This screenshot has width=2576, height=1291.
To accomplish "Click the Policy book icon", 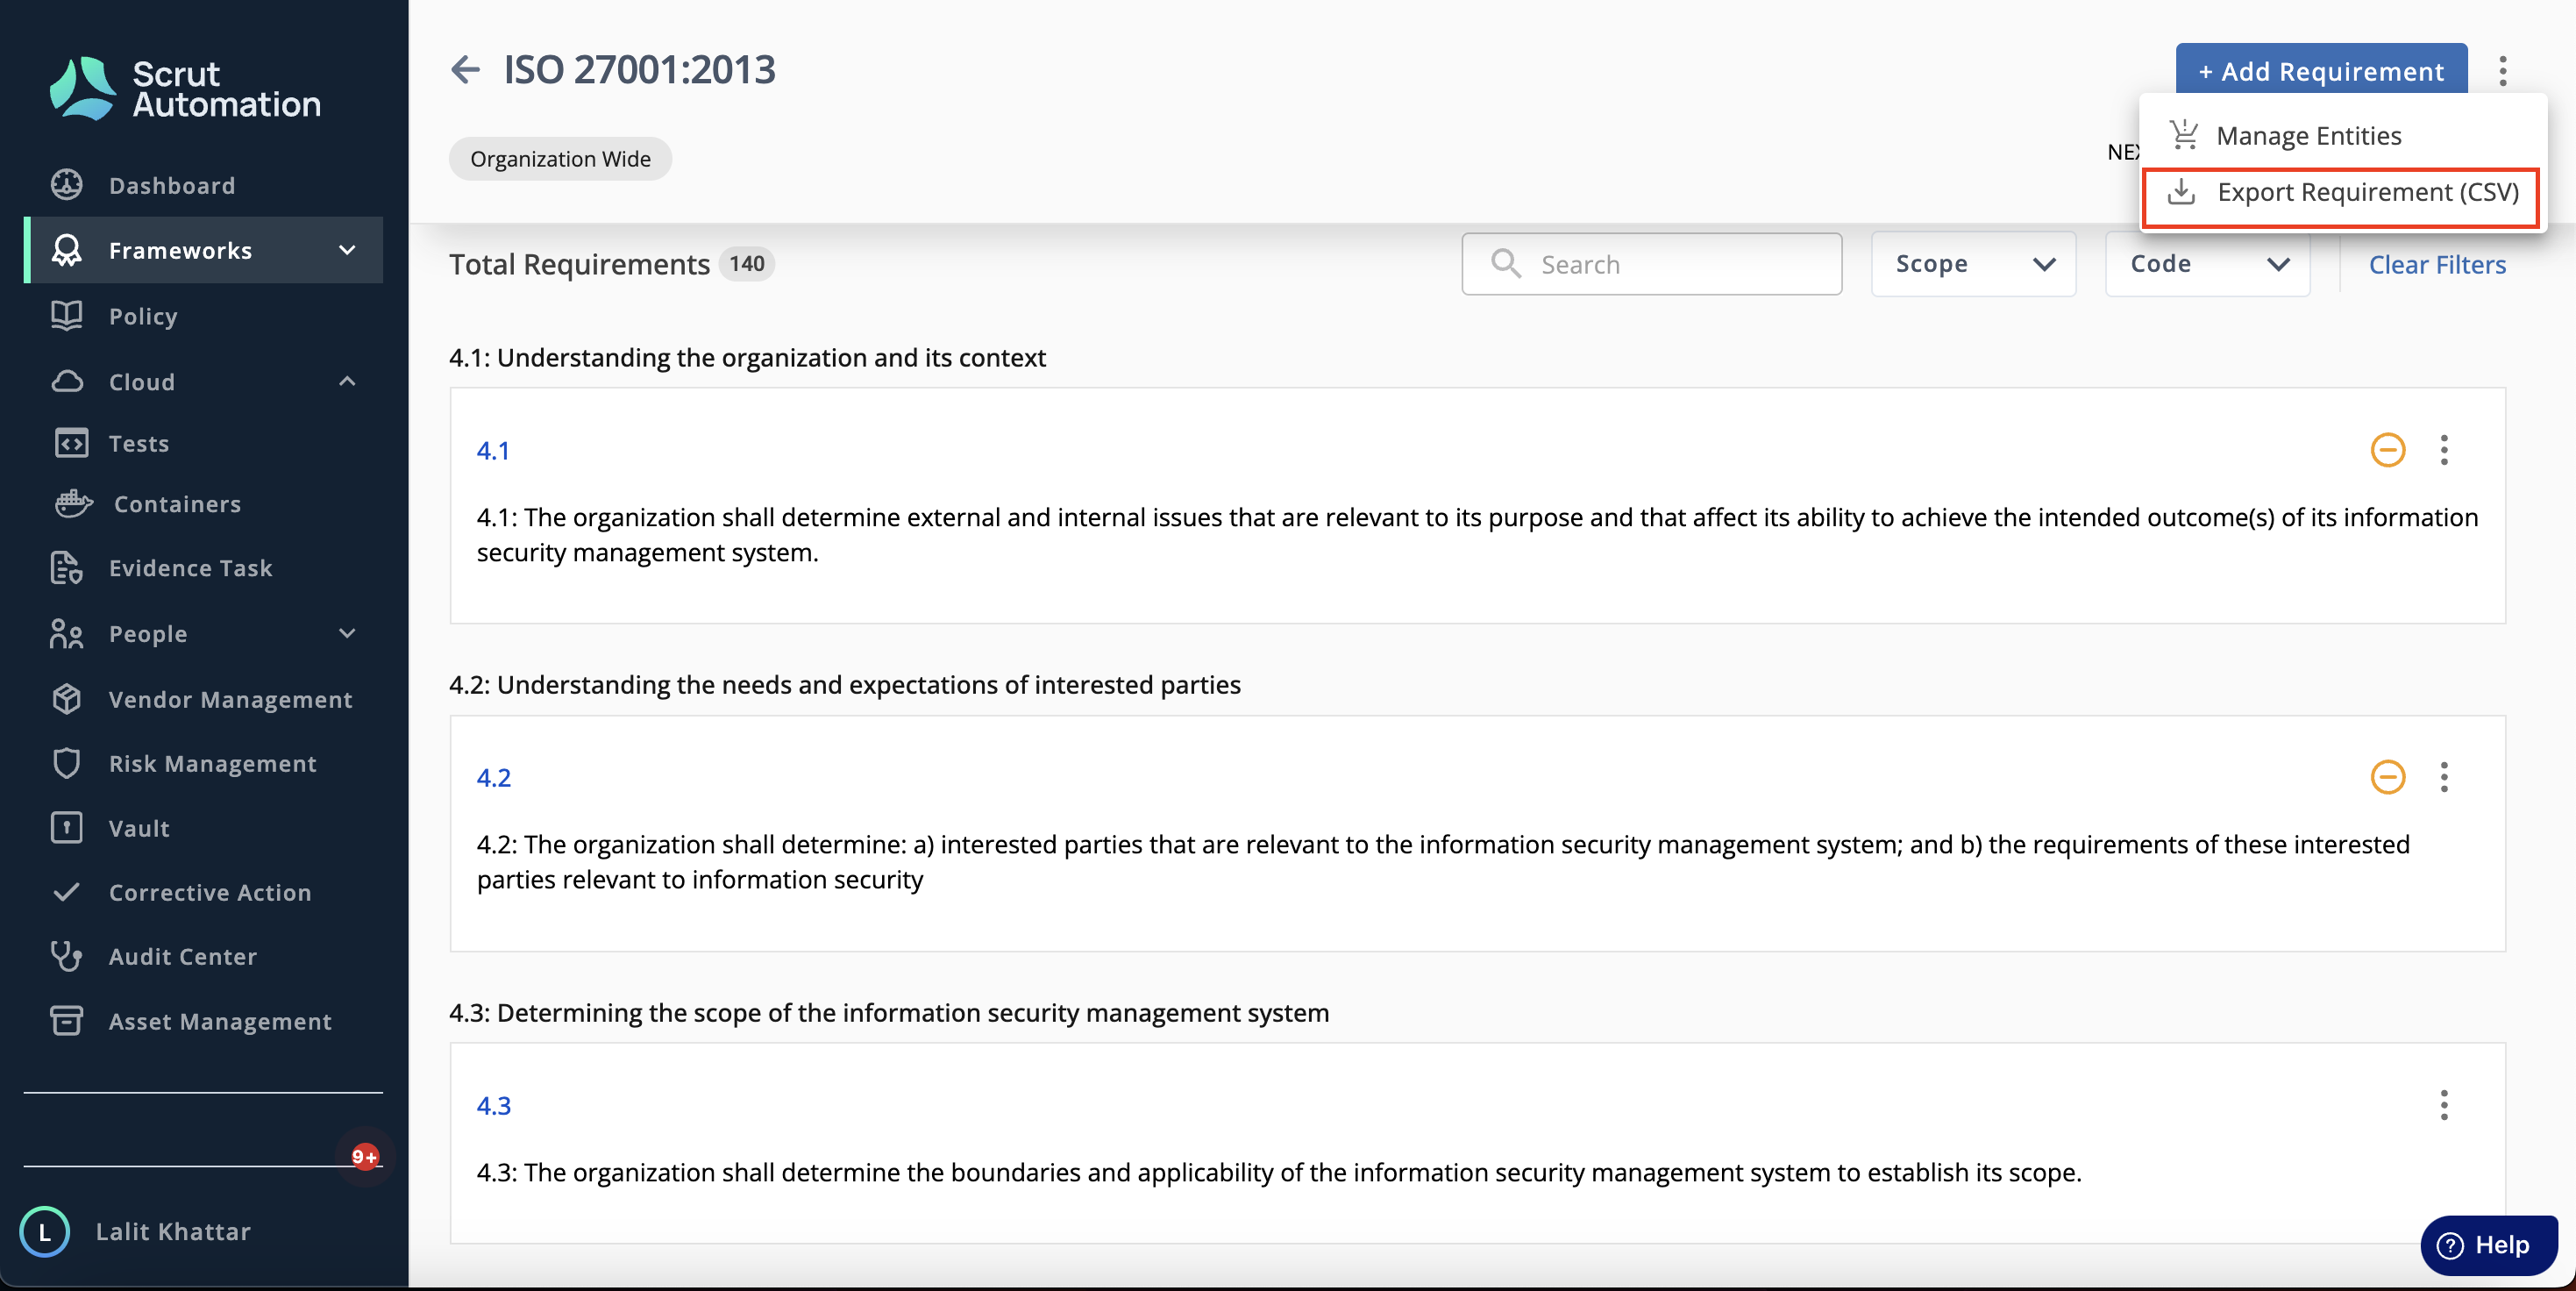I will pos(67,316).
